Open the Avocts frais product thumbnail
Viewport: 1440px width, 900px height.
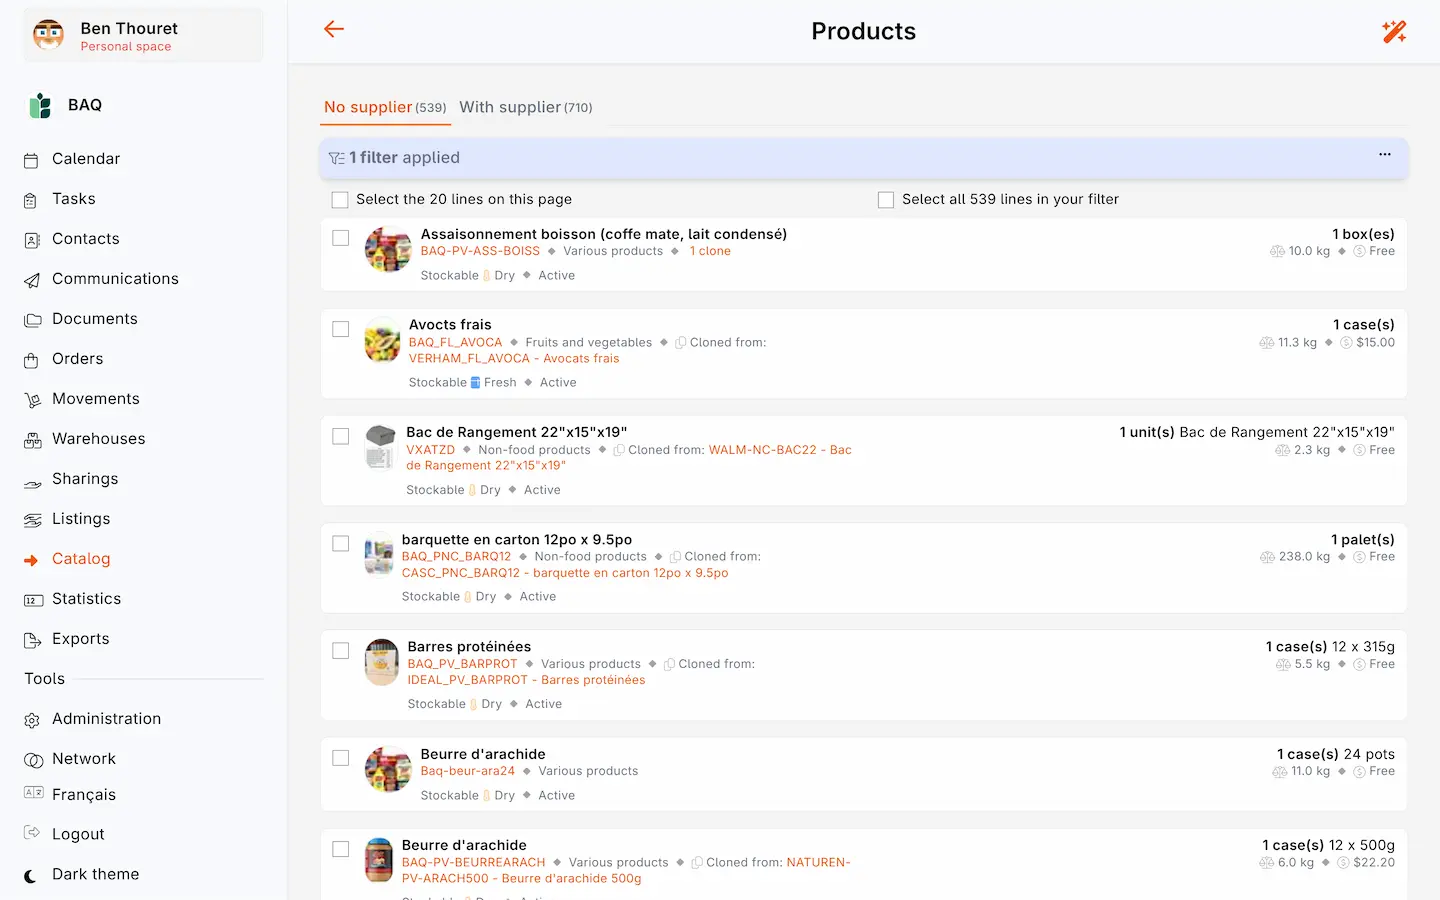(382, 340)
